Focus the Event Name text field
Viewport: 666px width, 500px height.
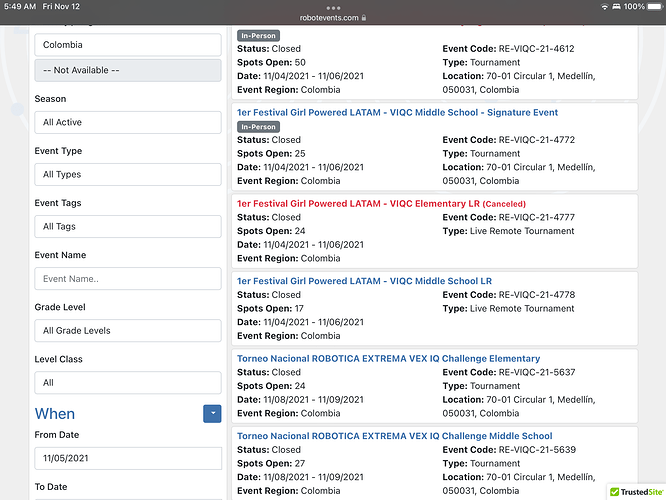[x=128, y=279]
